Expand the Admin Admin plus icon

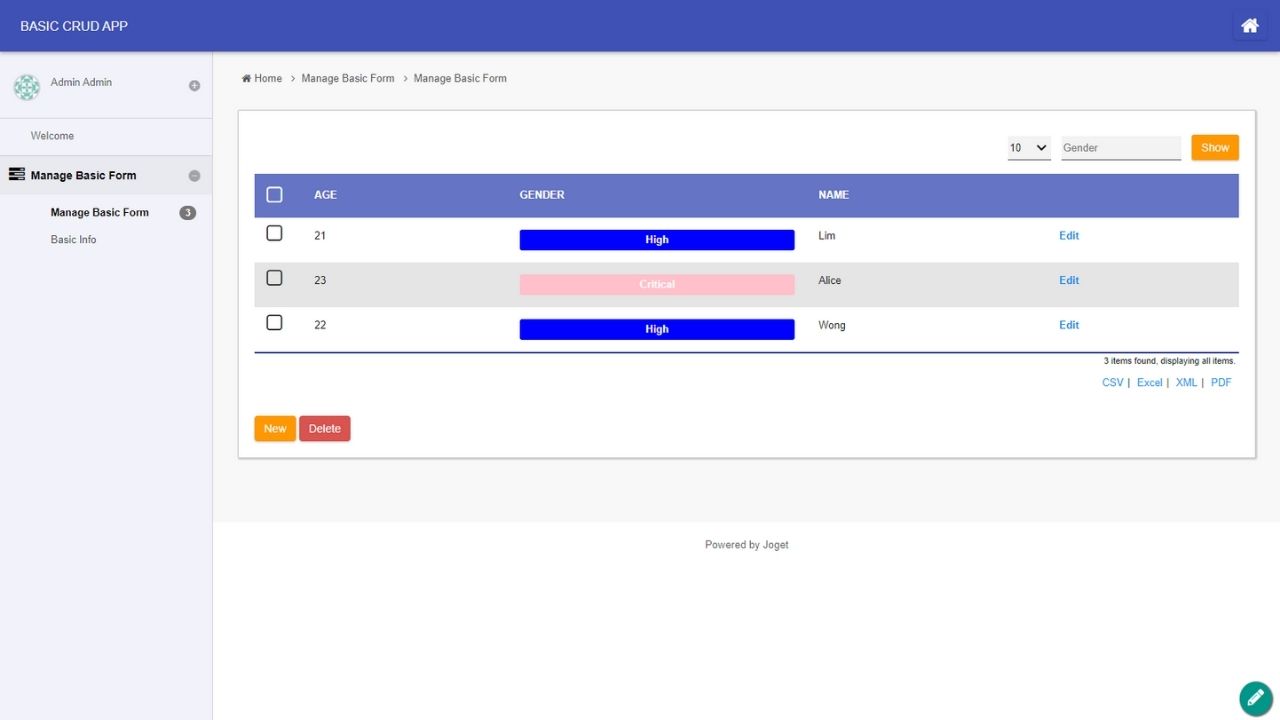[194, 86]
